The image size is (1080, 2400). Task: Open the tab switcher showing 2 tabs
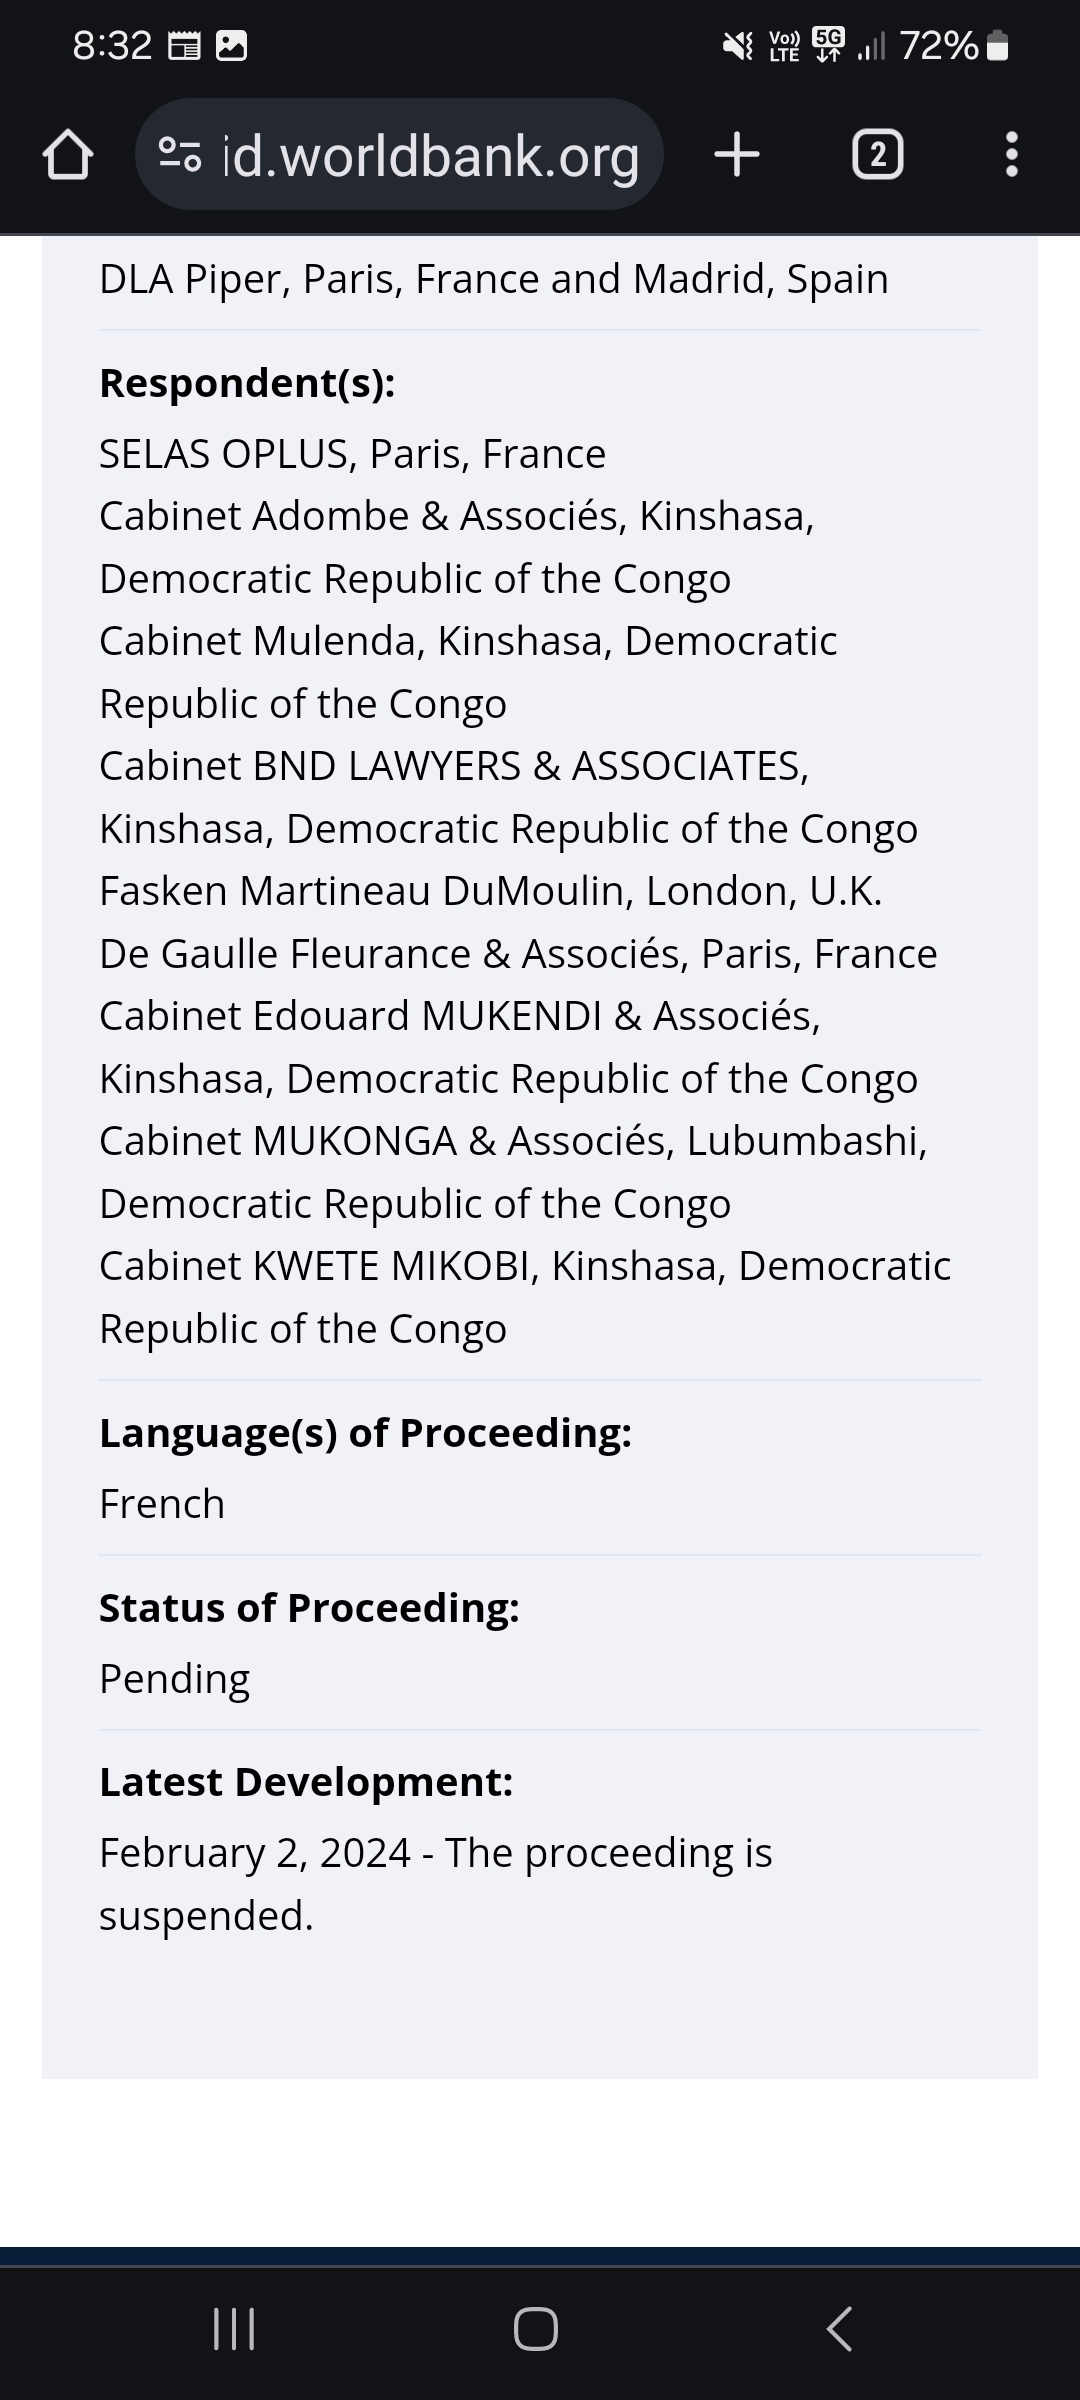point(877,155)
